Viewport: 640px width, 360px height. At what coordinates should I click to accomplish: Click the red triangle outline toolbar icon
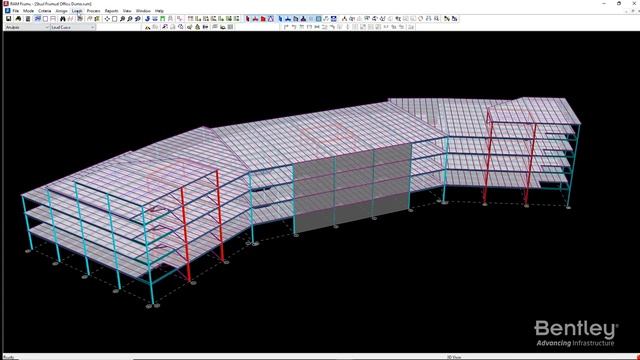point(271,19)
